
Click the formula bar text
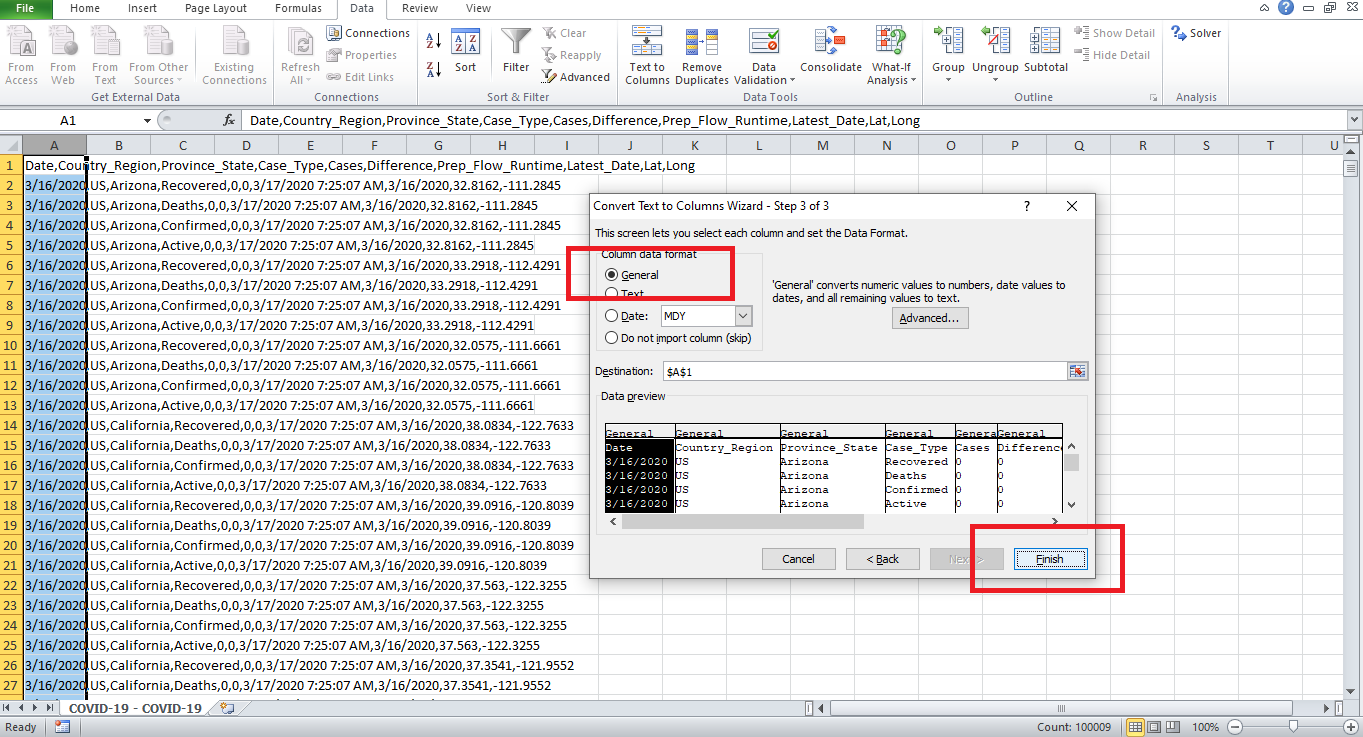(585, 120)
